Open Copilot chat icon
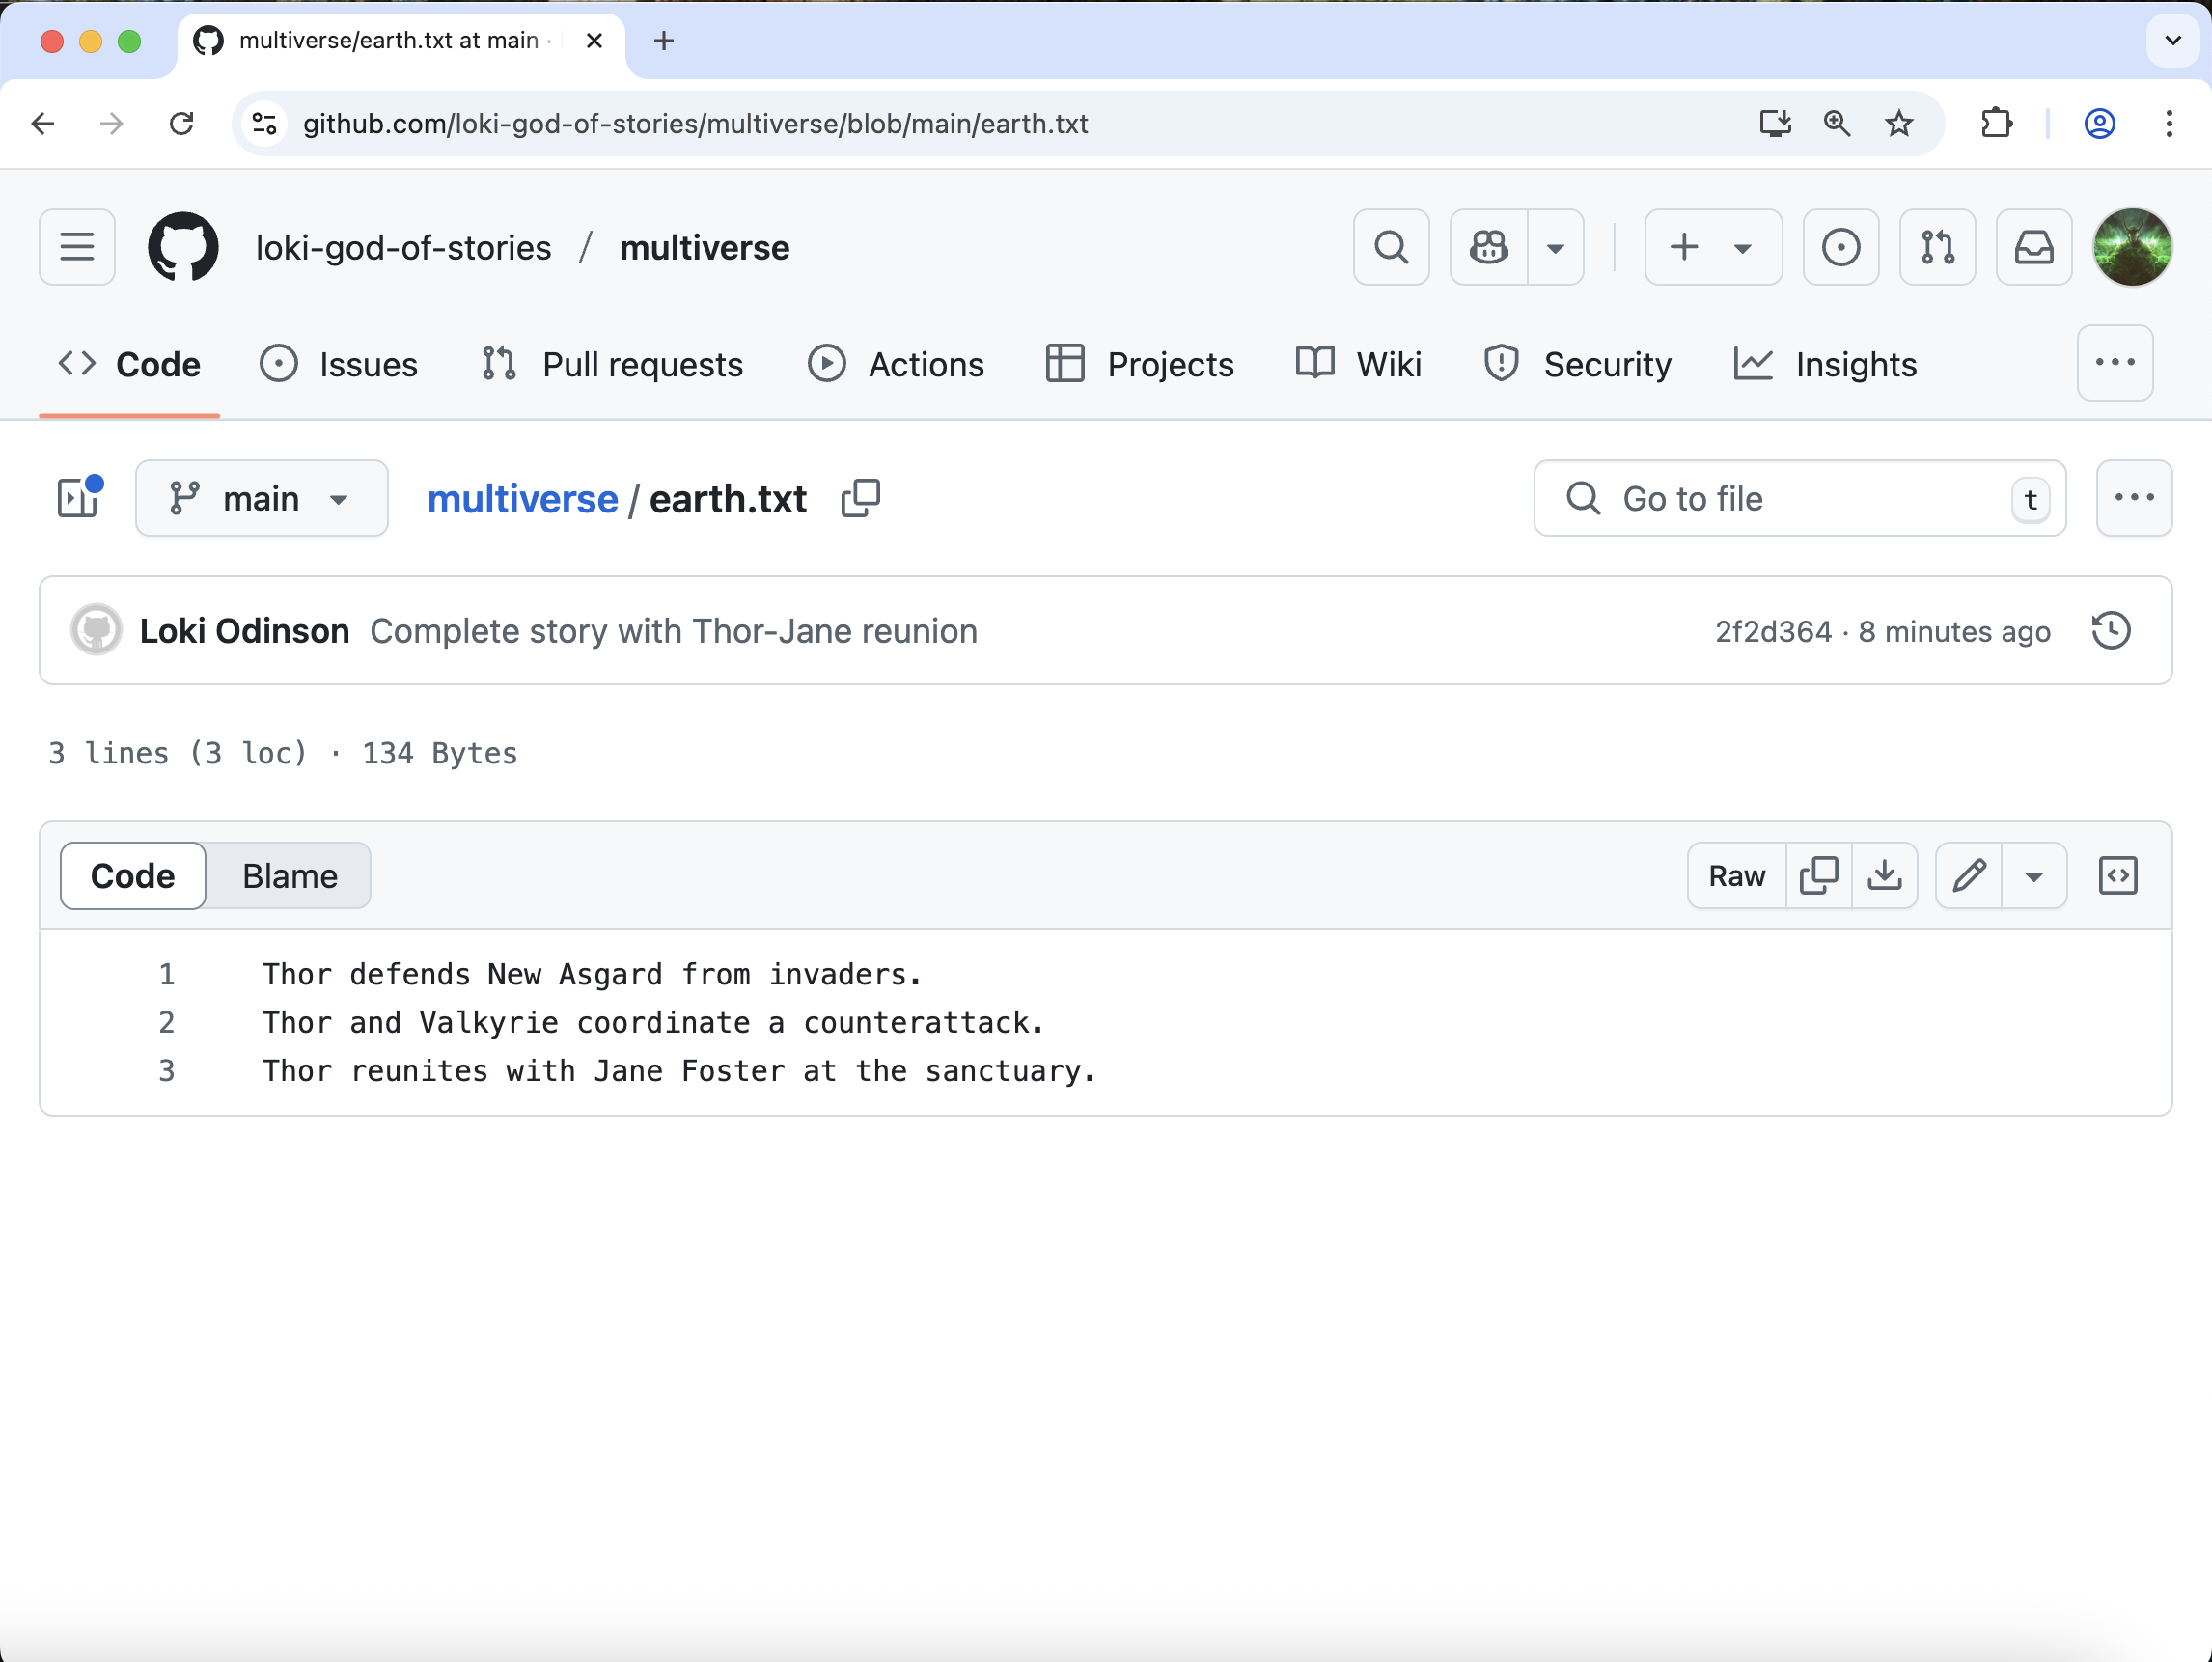The image size is (2212, 1662). (x=1488, y=247)
